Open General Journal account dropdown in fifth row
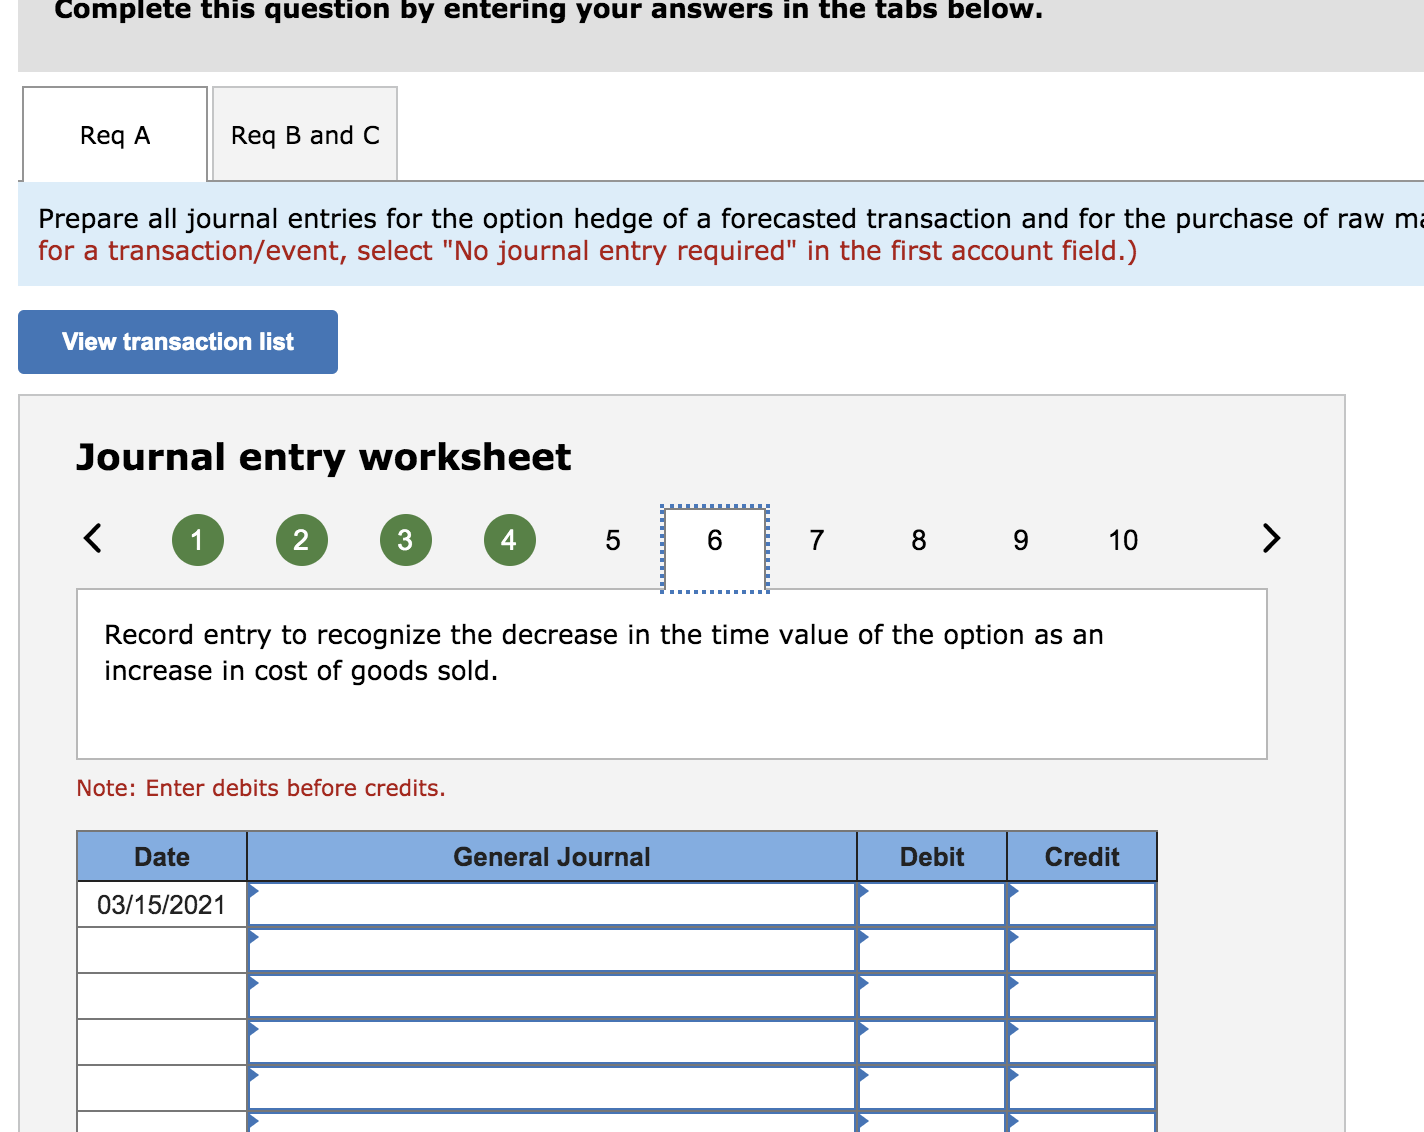1424x1132 pixels. coord(552,1089)
